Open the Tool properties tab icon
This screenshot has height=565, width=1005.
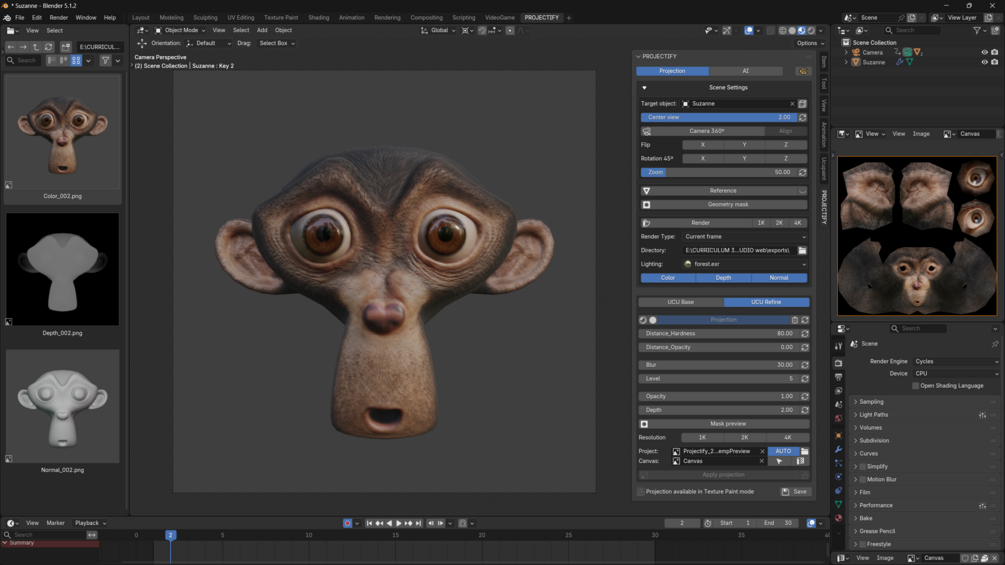(x=838, y=346)
